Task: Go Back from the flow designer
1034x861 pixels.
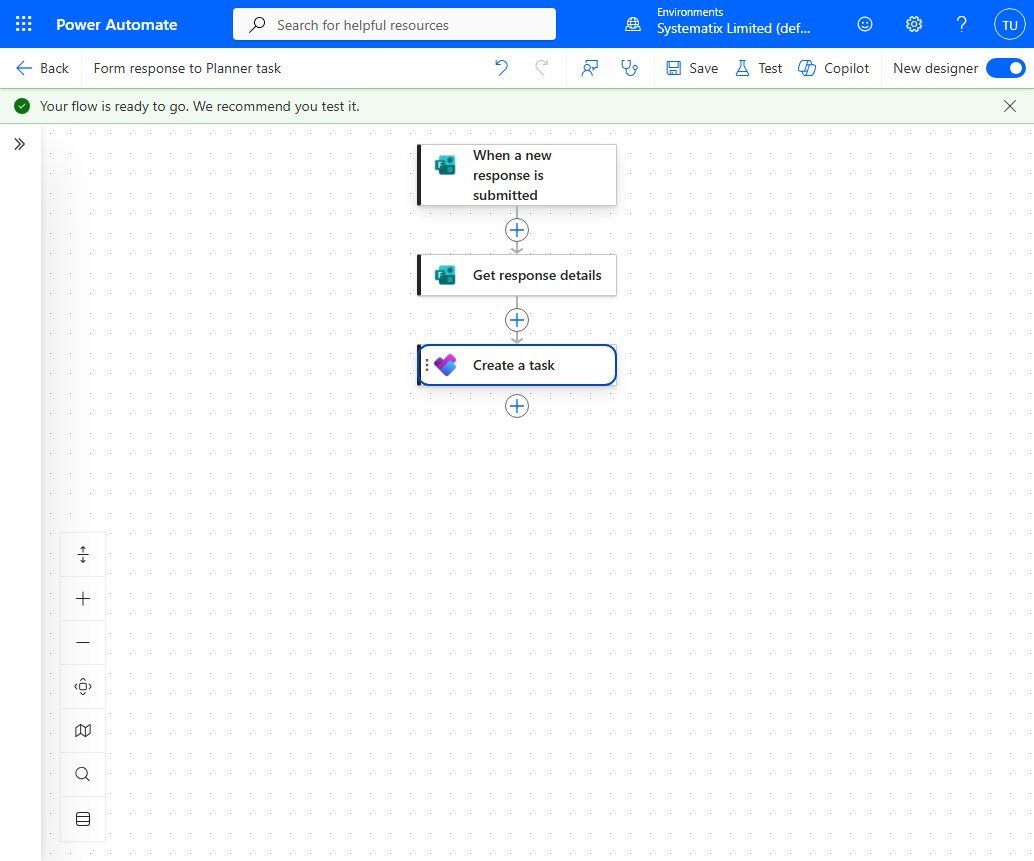Action: [x=42, y=68]
